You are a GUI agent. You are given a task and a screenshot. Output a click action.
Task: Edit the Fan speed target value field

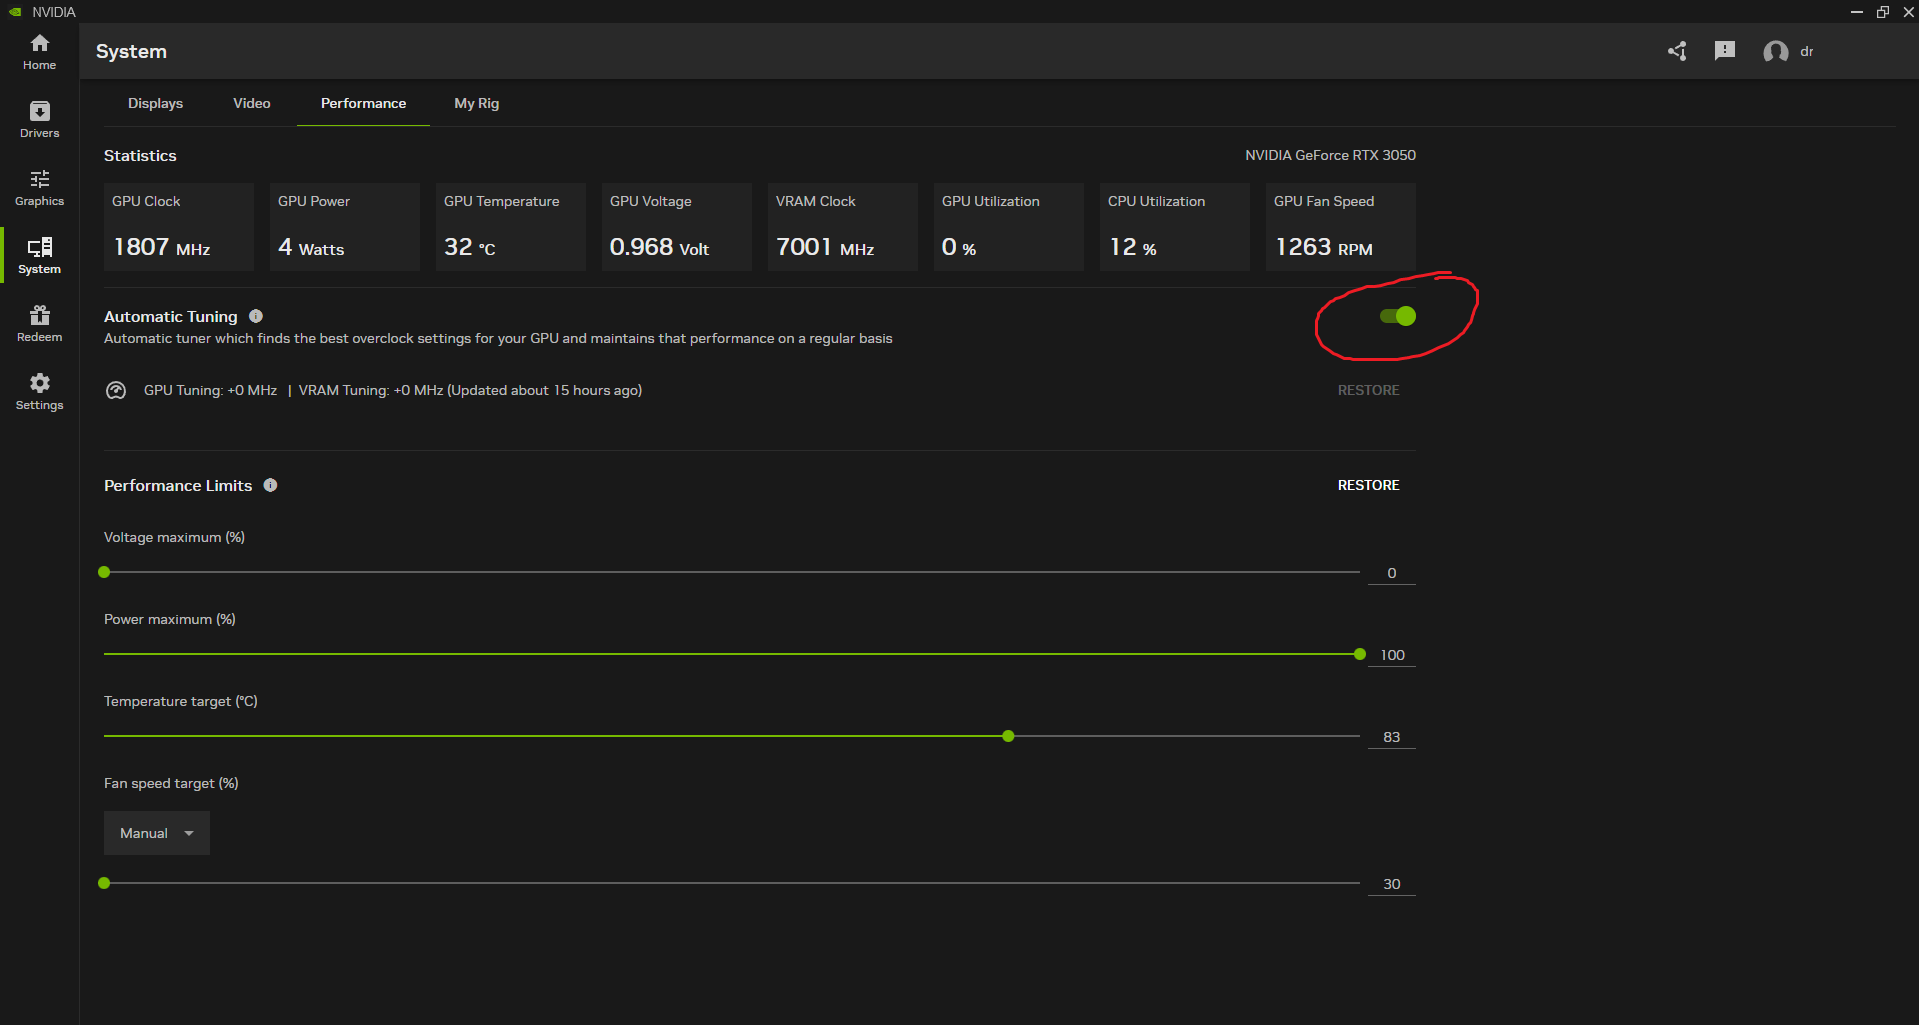1392,884
